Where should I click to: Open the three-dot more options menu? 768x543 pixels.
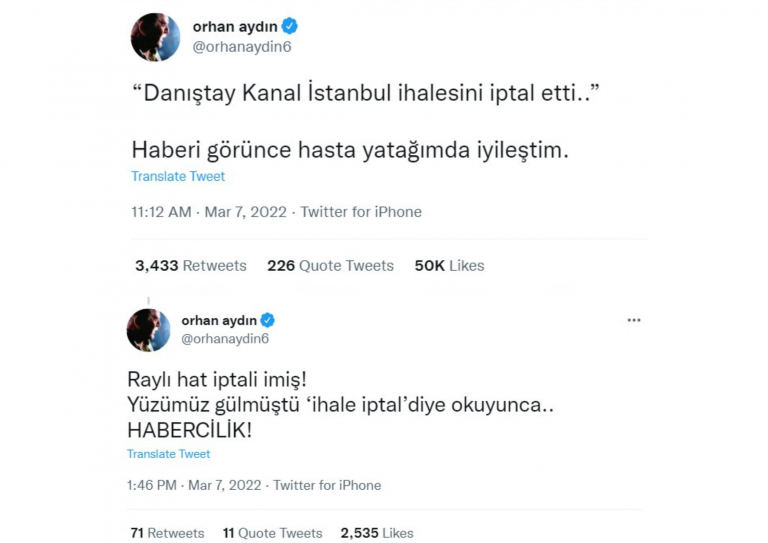[x=634, y=320]
